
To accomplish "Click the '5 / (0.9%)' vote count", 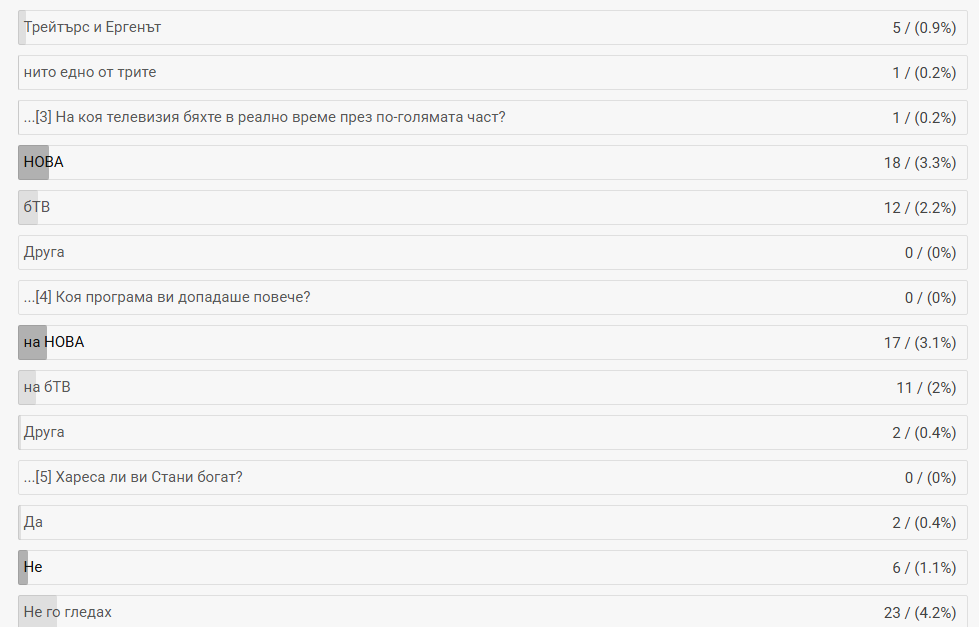I will 923,27.
